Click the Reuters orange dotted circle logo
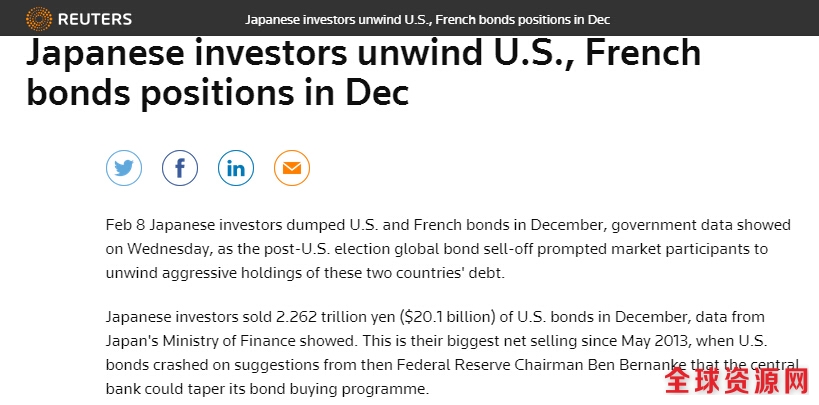The width and height of the screenshot is (819, 405). pos(39,19)
